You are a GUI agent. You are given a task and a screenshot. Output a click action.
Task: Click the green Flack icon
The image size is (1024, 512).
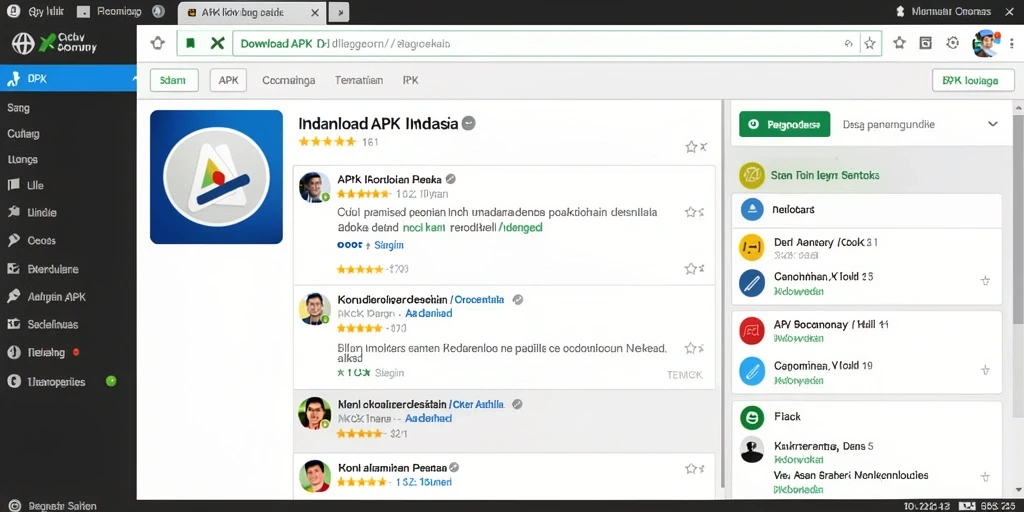pos(752,417)
